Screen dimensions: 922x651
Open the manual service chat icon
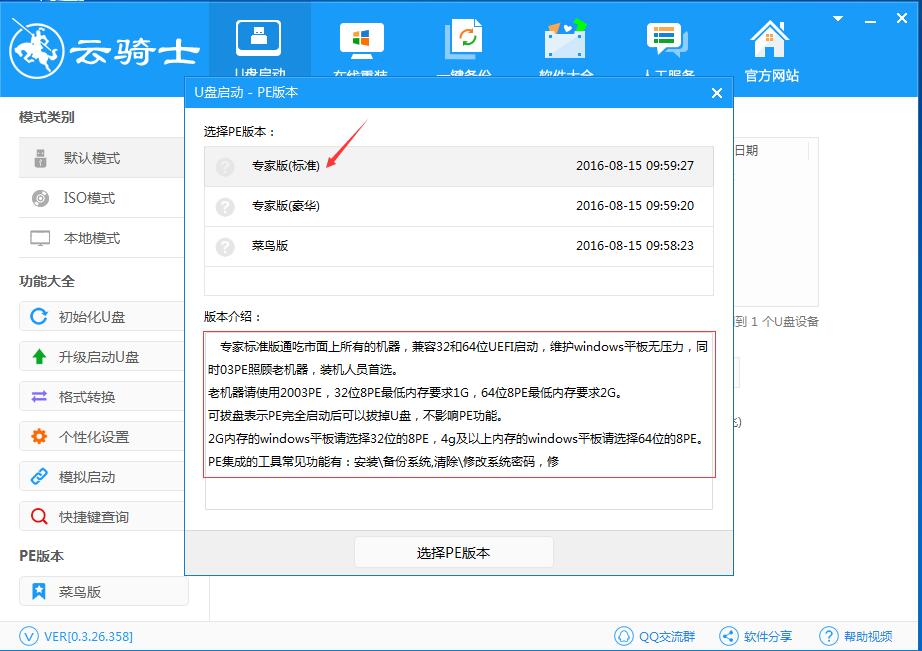click(667, 39)
